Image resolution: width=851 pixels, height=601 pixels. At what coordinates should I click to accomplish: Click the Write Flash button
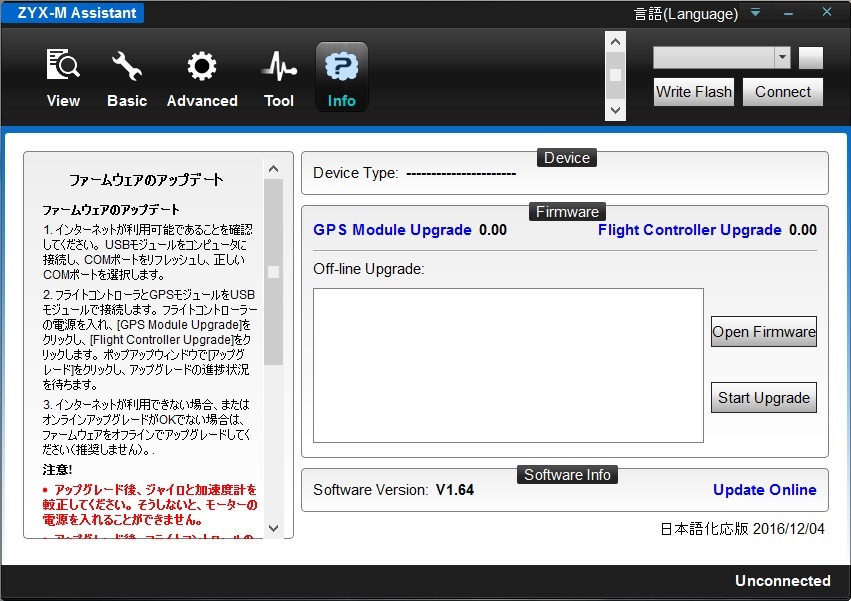[x=694, y=92]
